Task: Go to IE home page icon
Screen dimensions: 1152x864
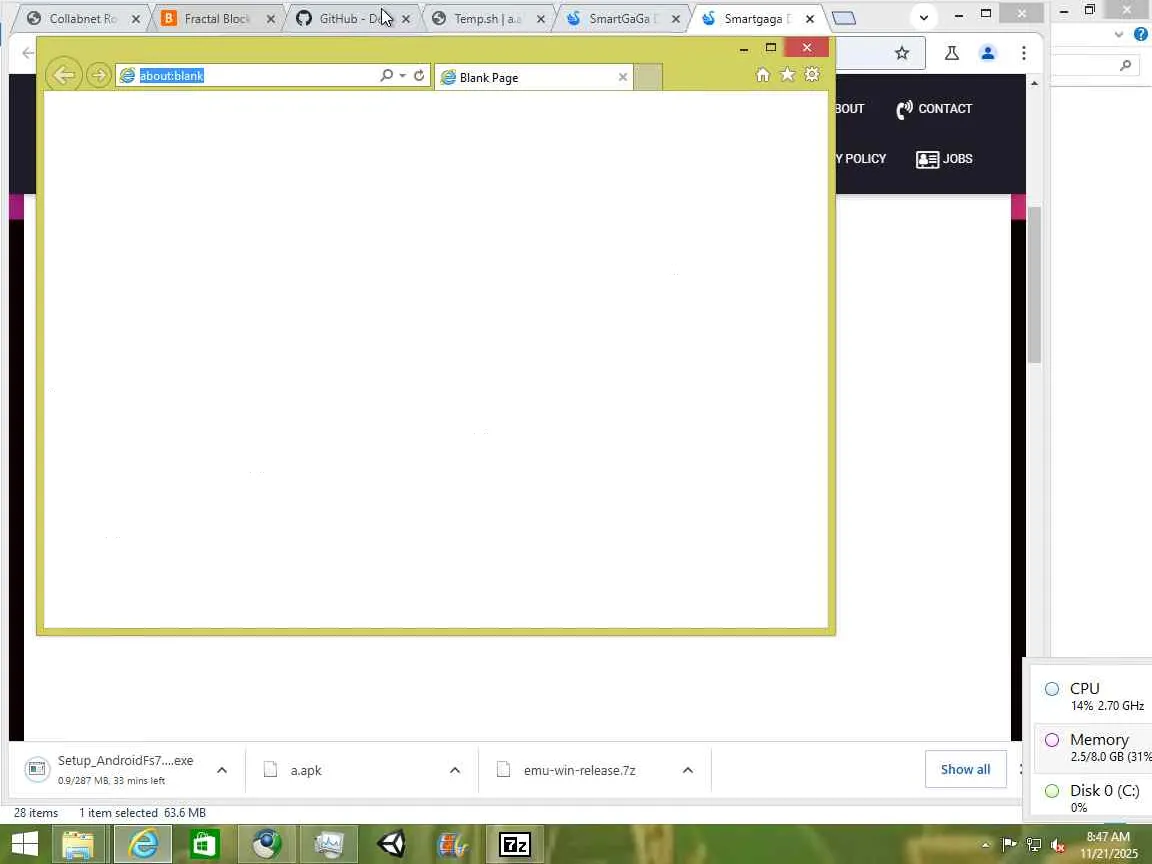Action: pyautogui.click(x=763, y=74)
